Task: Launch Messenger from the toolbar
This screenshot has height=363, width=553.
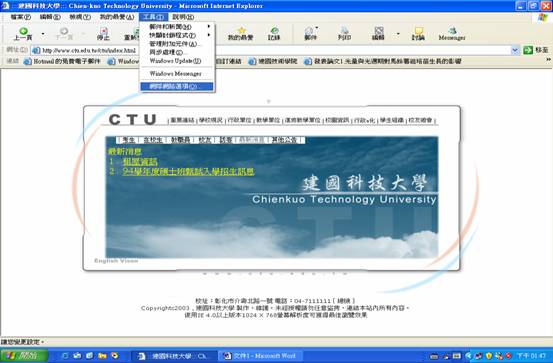Action: tap(452, 31)
